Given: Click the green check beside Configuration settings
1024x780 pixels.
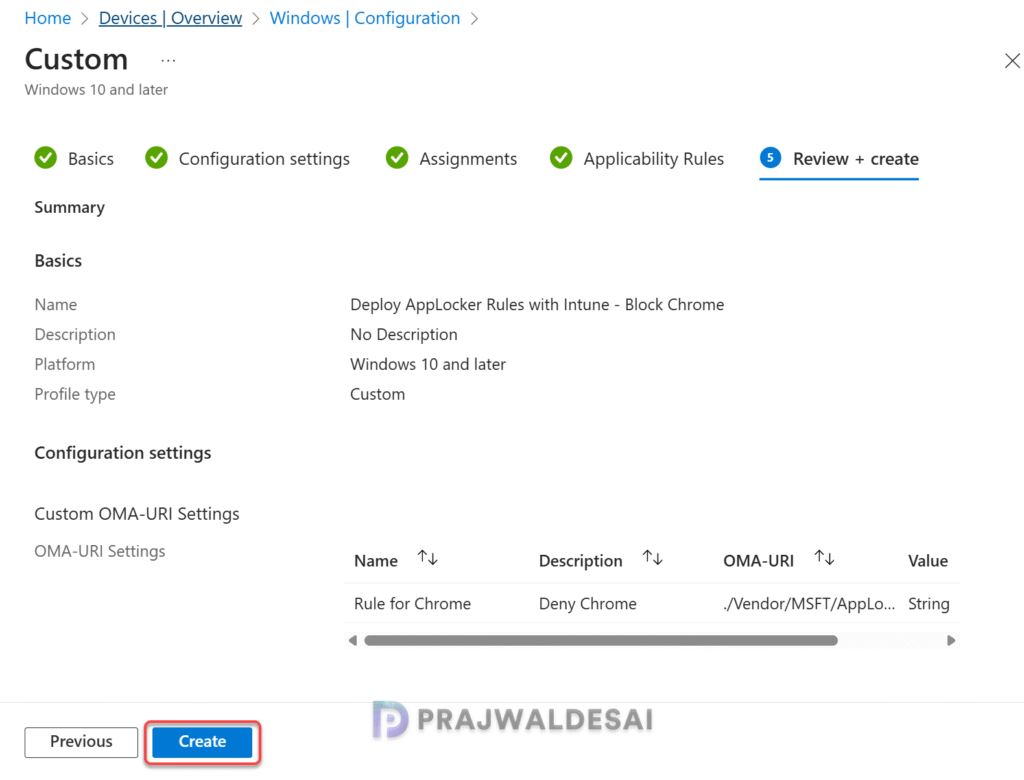Looking at the screenshot, I should click(x=157, y=157).
